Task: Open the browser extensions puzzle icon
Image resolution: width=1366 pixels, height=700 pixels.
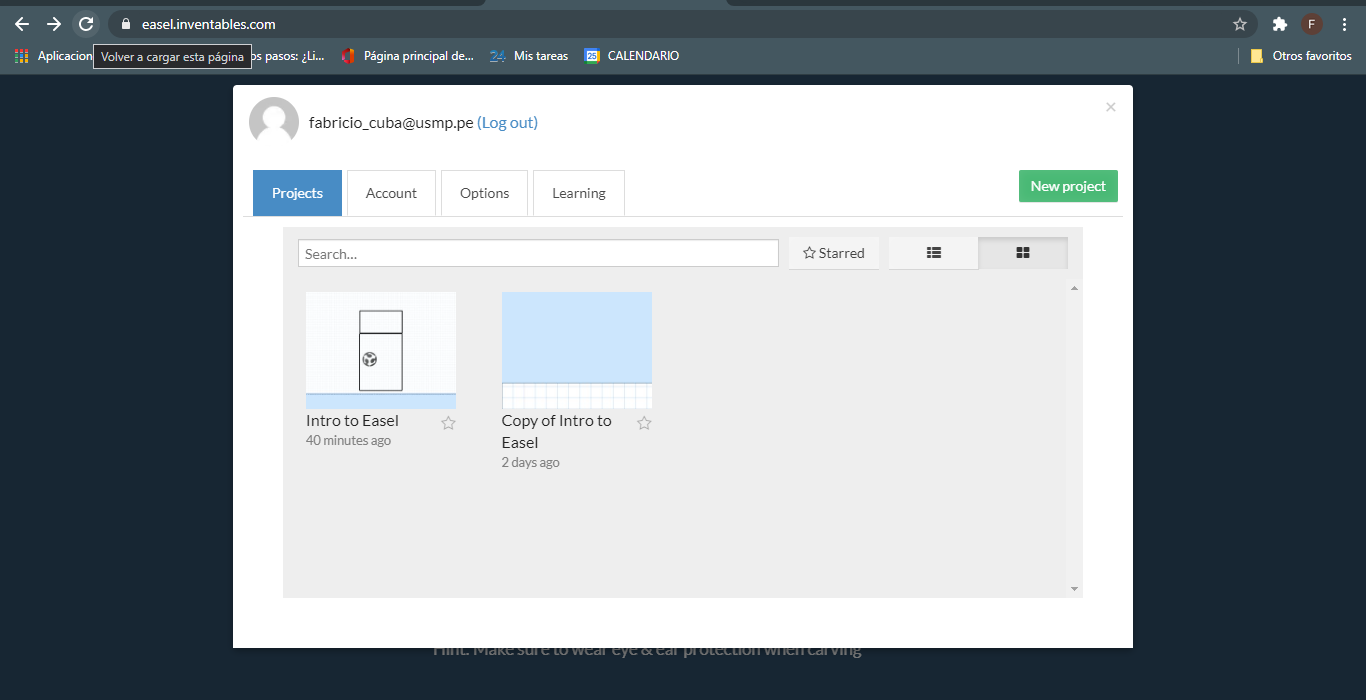Action: pyautogui.click(x=1279, y=24)
